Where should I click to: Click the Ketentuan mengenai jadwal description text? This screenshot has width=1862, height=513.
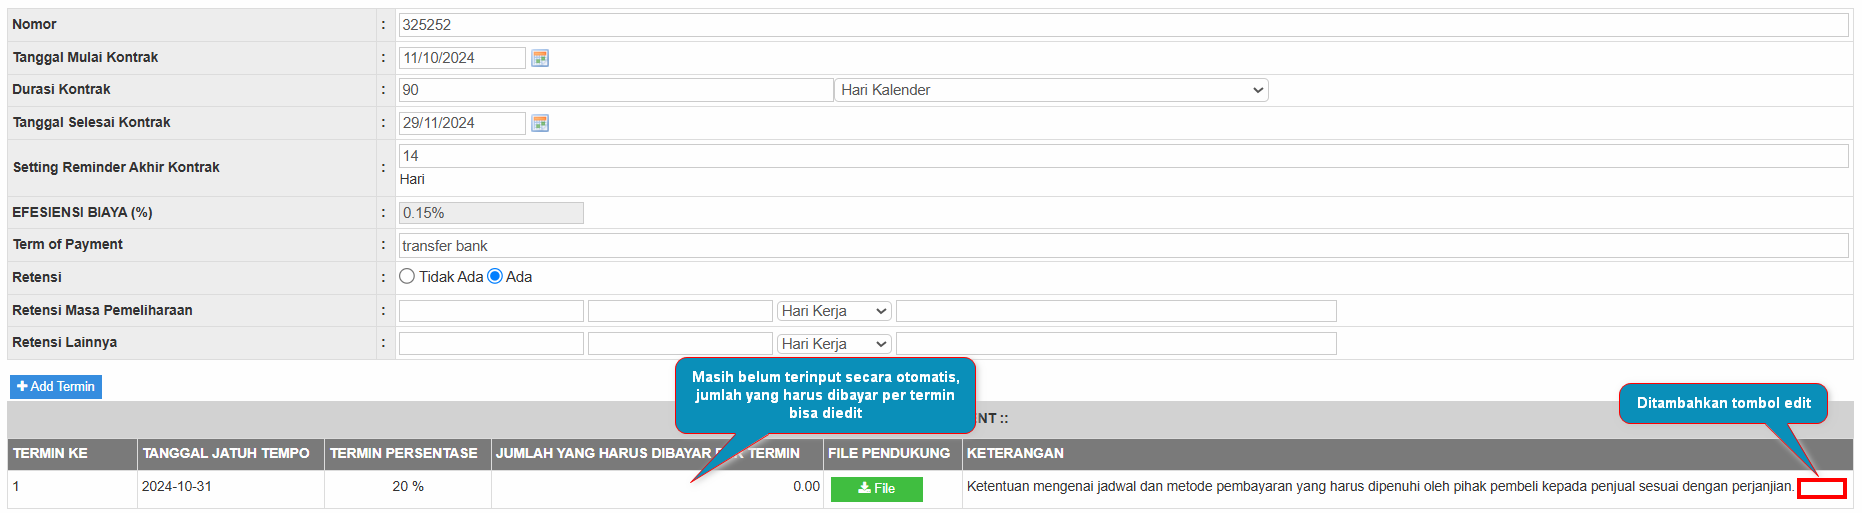(1380, 487)
